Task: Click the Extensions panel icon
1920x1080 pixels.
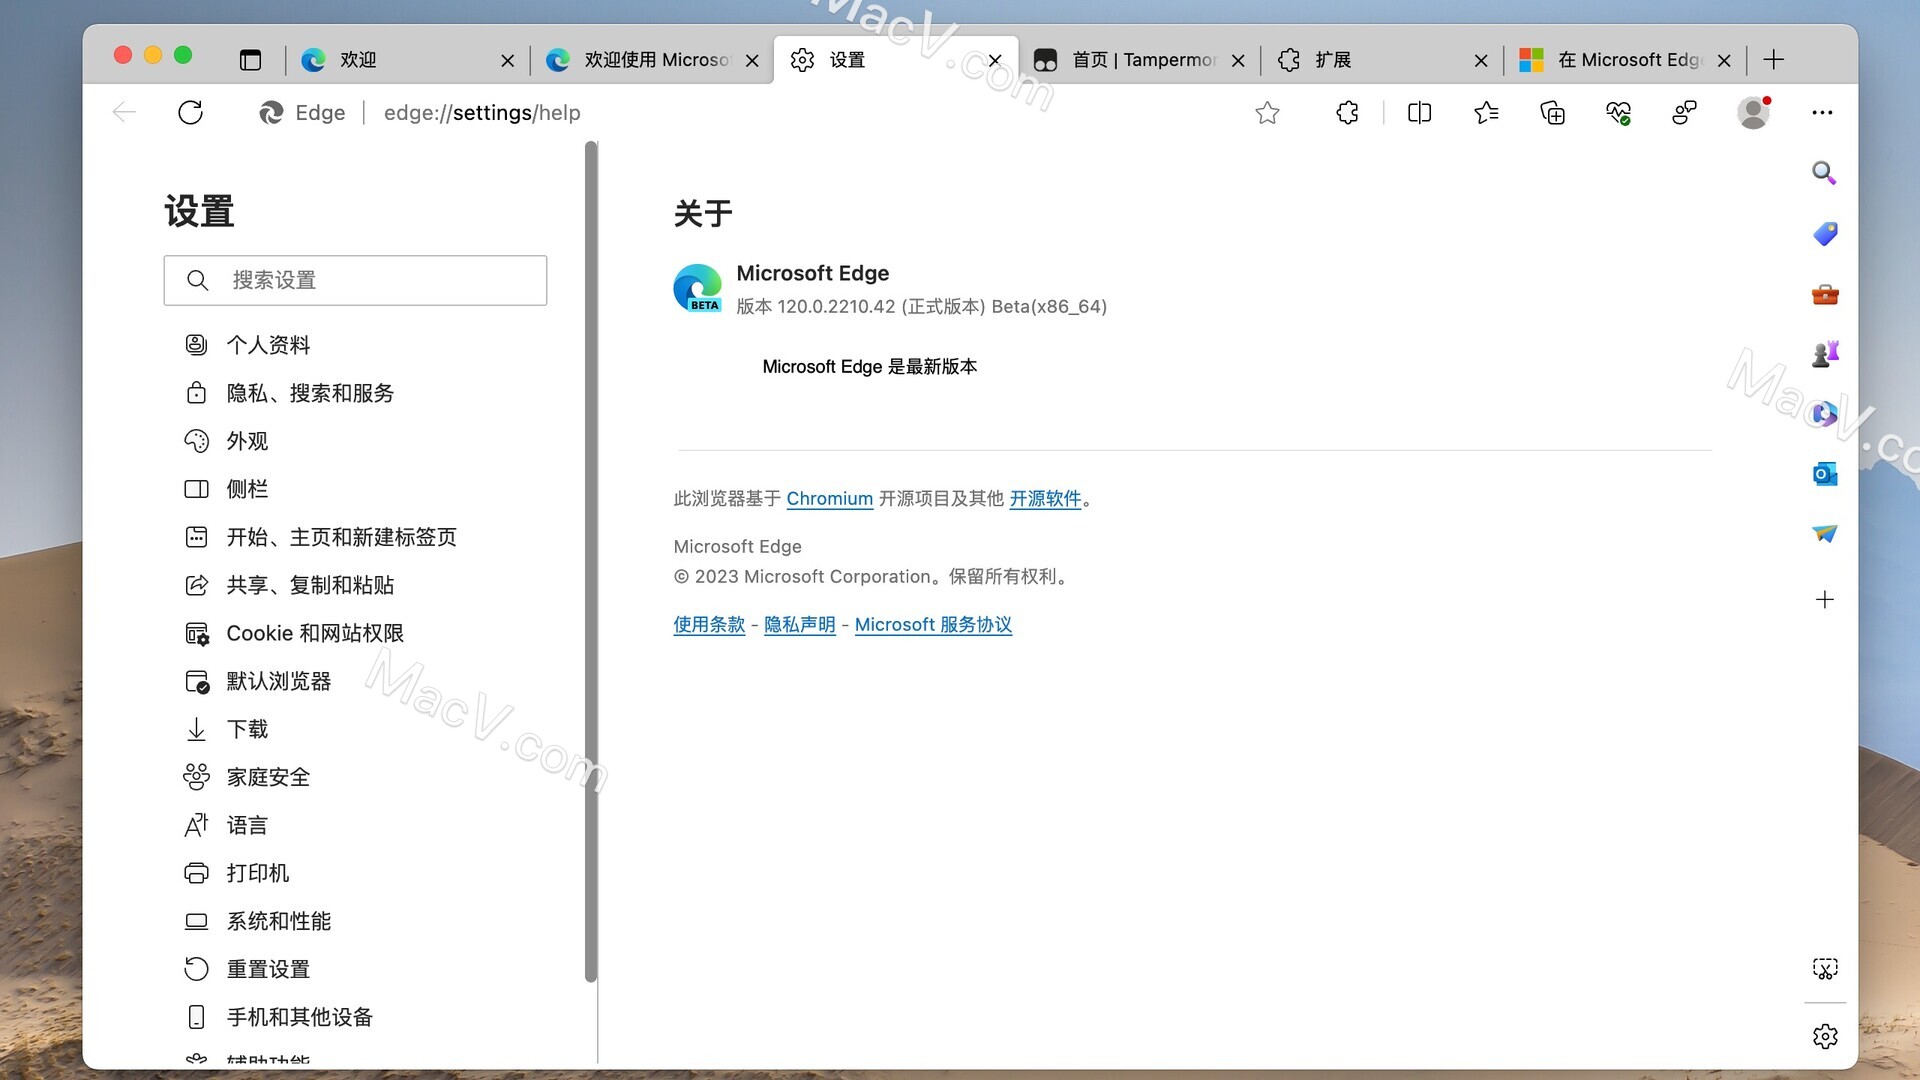Action: point(1348,112)
